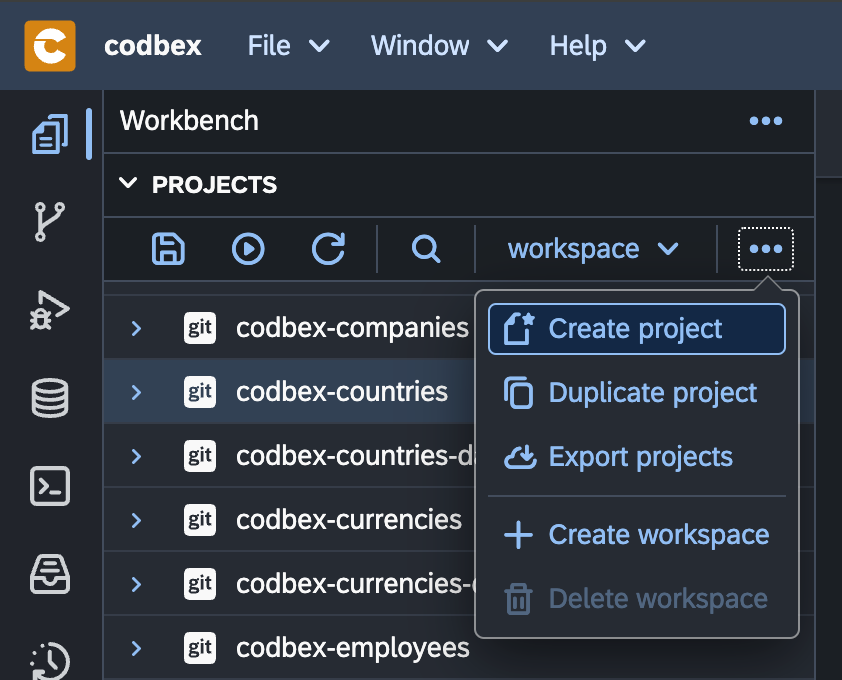The height and width of the screenshot is (680, 842).
Task: Open the Terminal sidebar icon
Action: (x=50, y=486)
